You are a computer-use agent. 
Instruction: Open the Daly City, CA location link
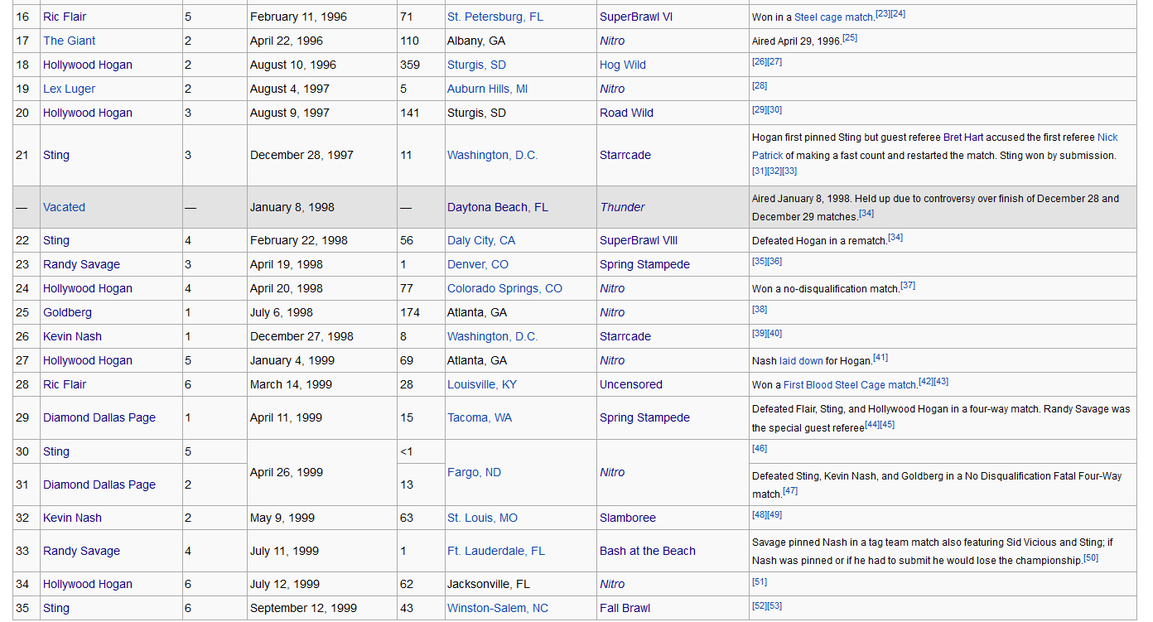coord(481,240)
